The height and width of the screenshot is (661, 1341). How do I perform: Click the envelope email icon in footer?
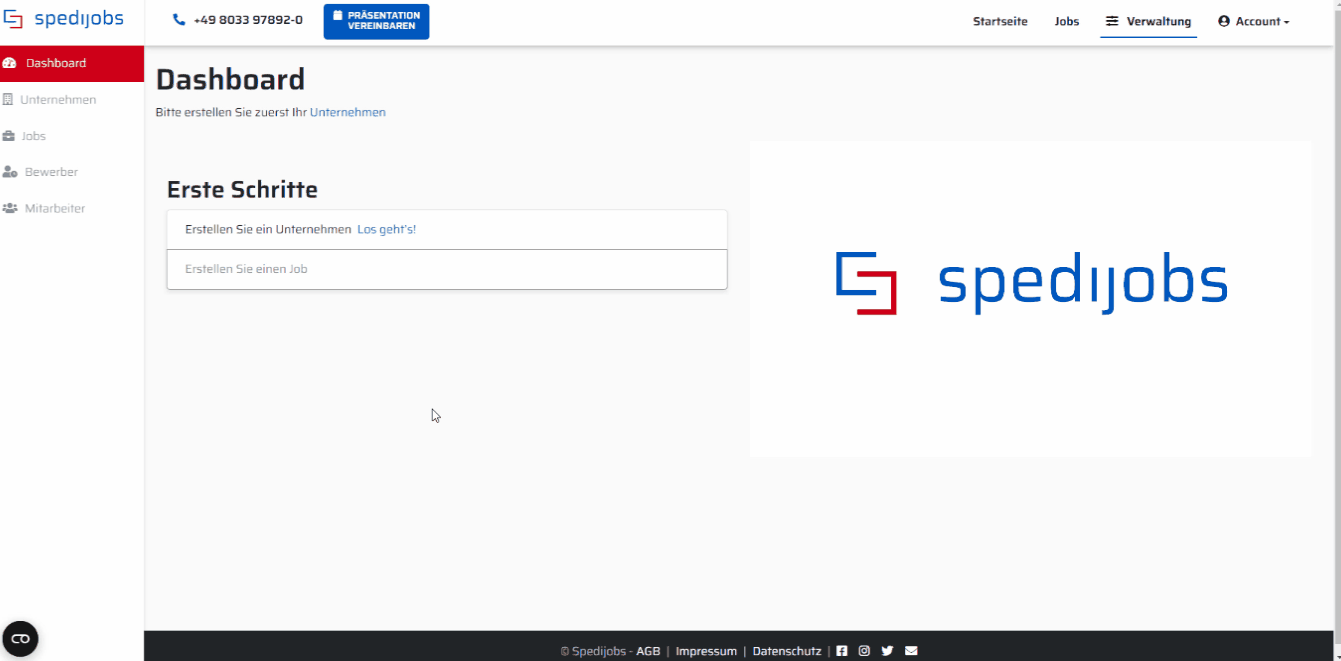[911, 651]
